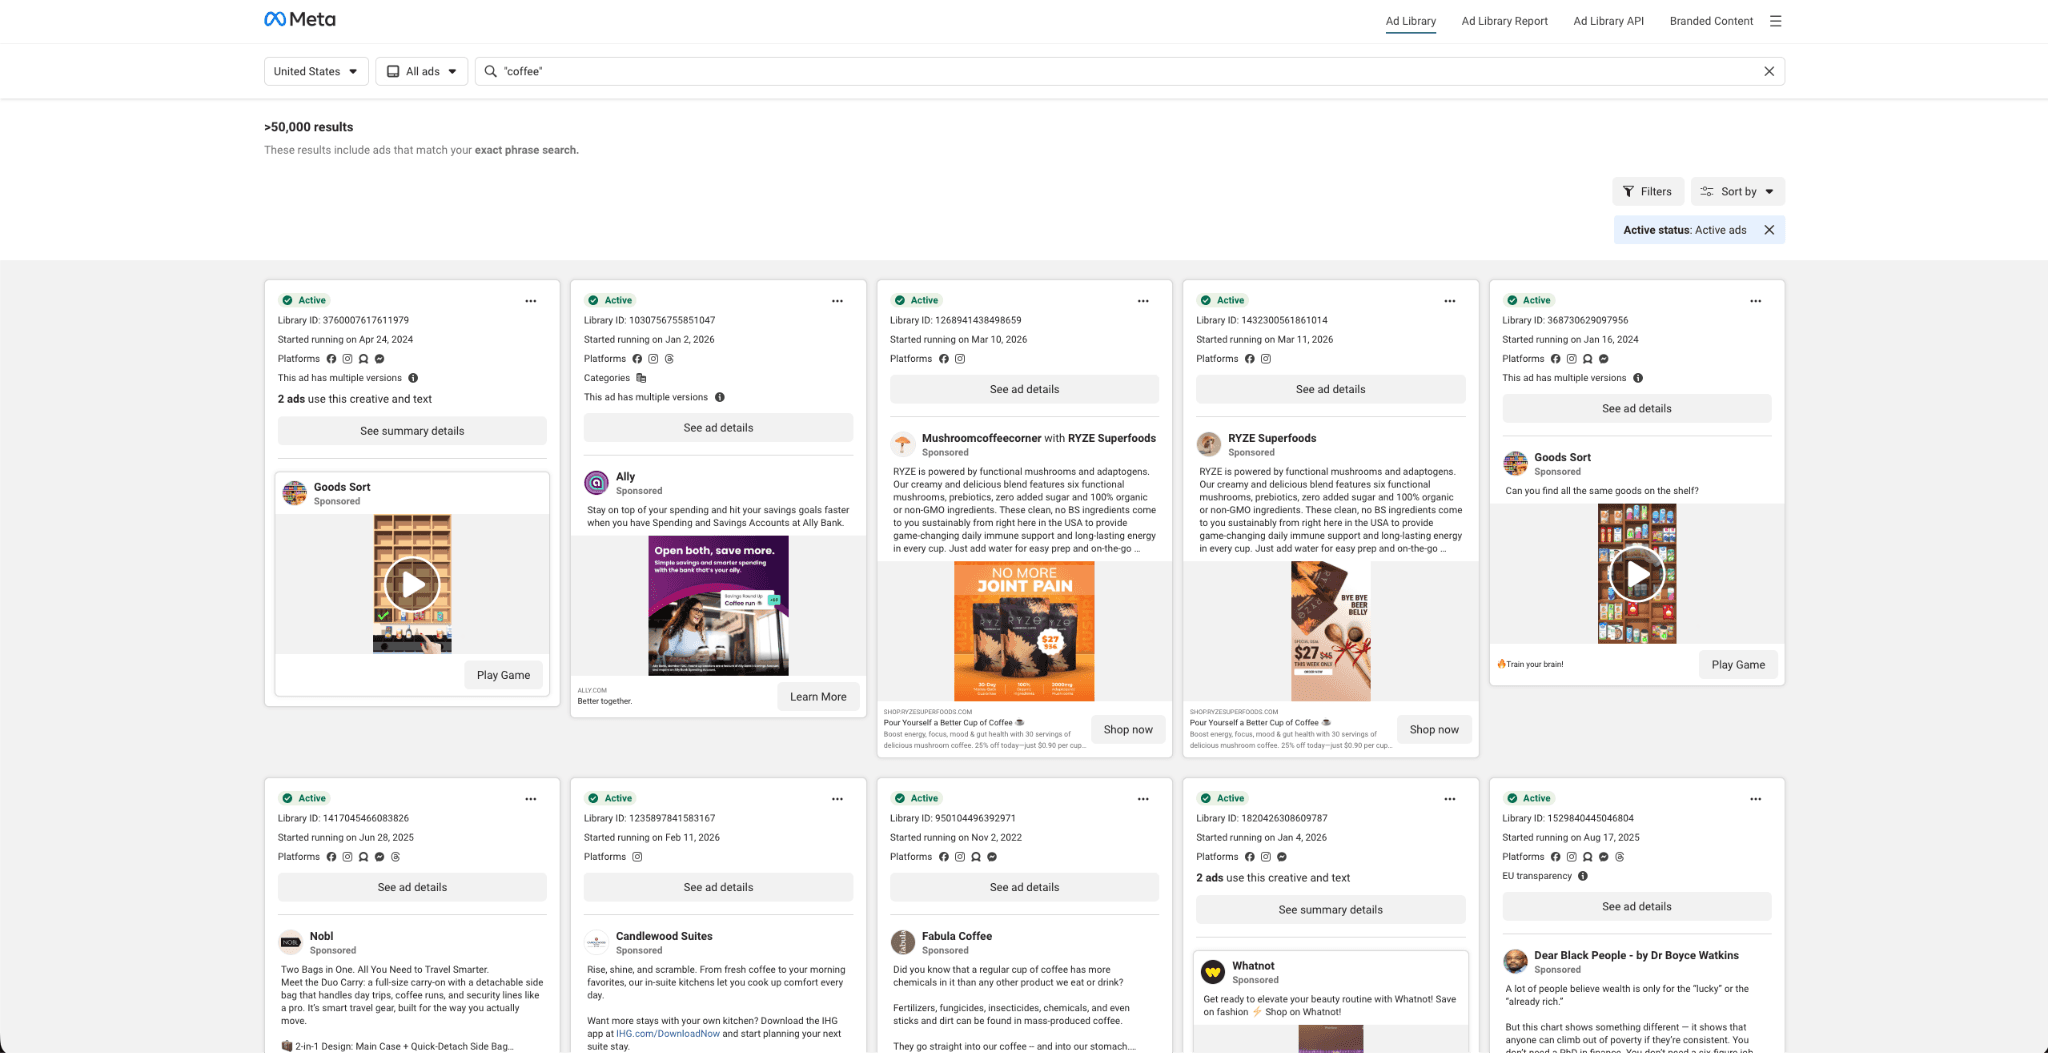Click Shop now on Mushroomcoffeecorner ad
This screenshot has height=1053, width=2048.
[1128, 730]
